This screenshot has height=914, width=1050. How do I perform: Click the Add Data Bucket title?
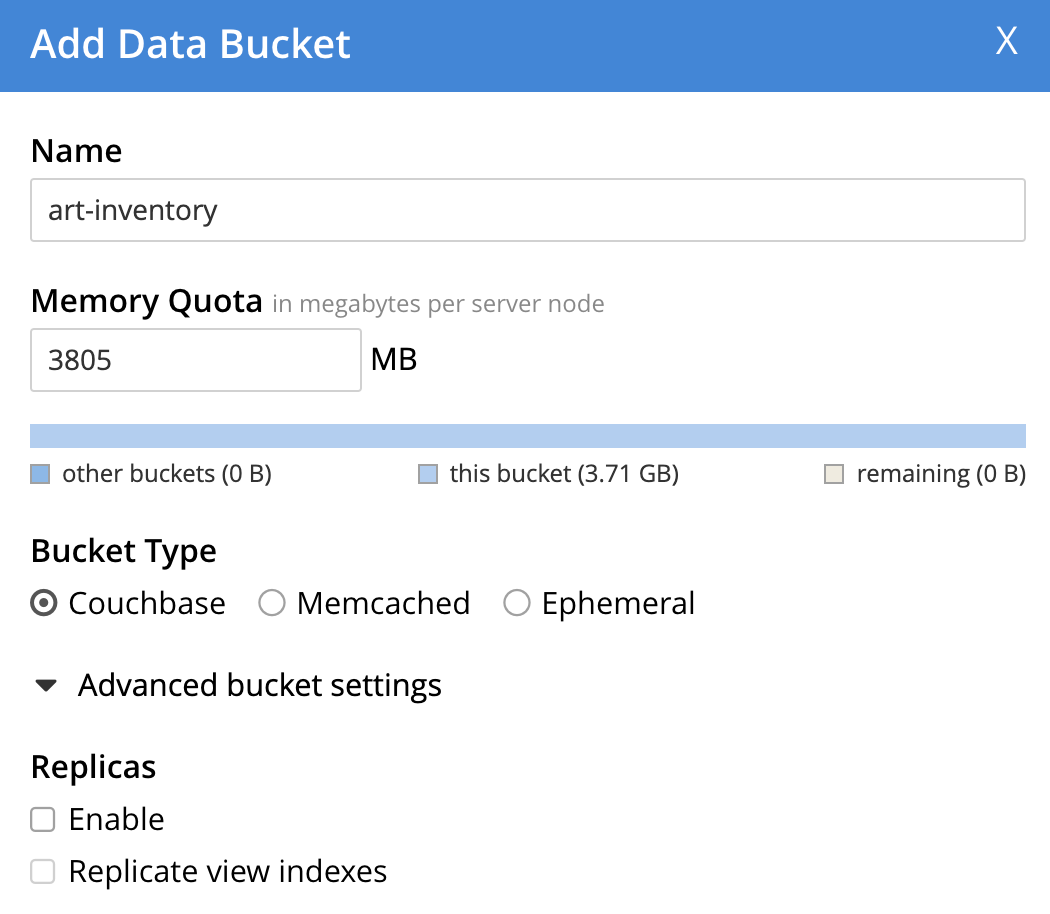(190, 44)
